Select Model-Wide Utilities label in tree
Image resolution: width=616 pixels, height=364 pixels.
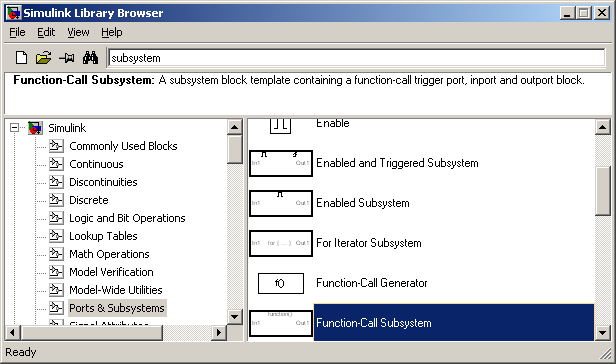pos(116,290)
